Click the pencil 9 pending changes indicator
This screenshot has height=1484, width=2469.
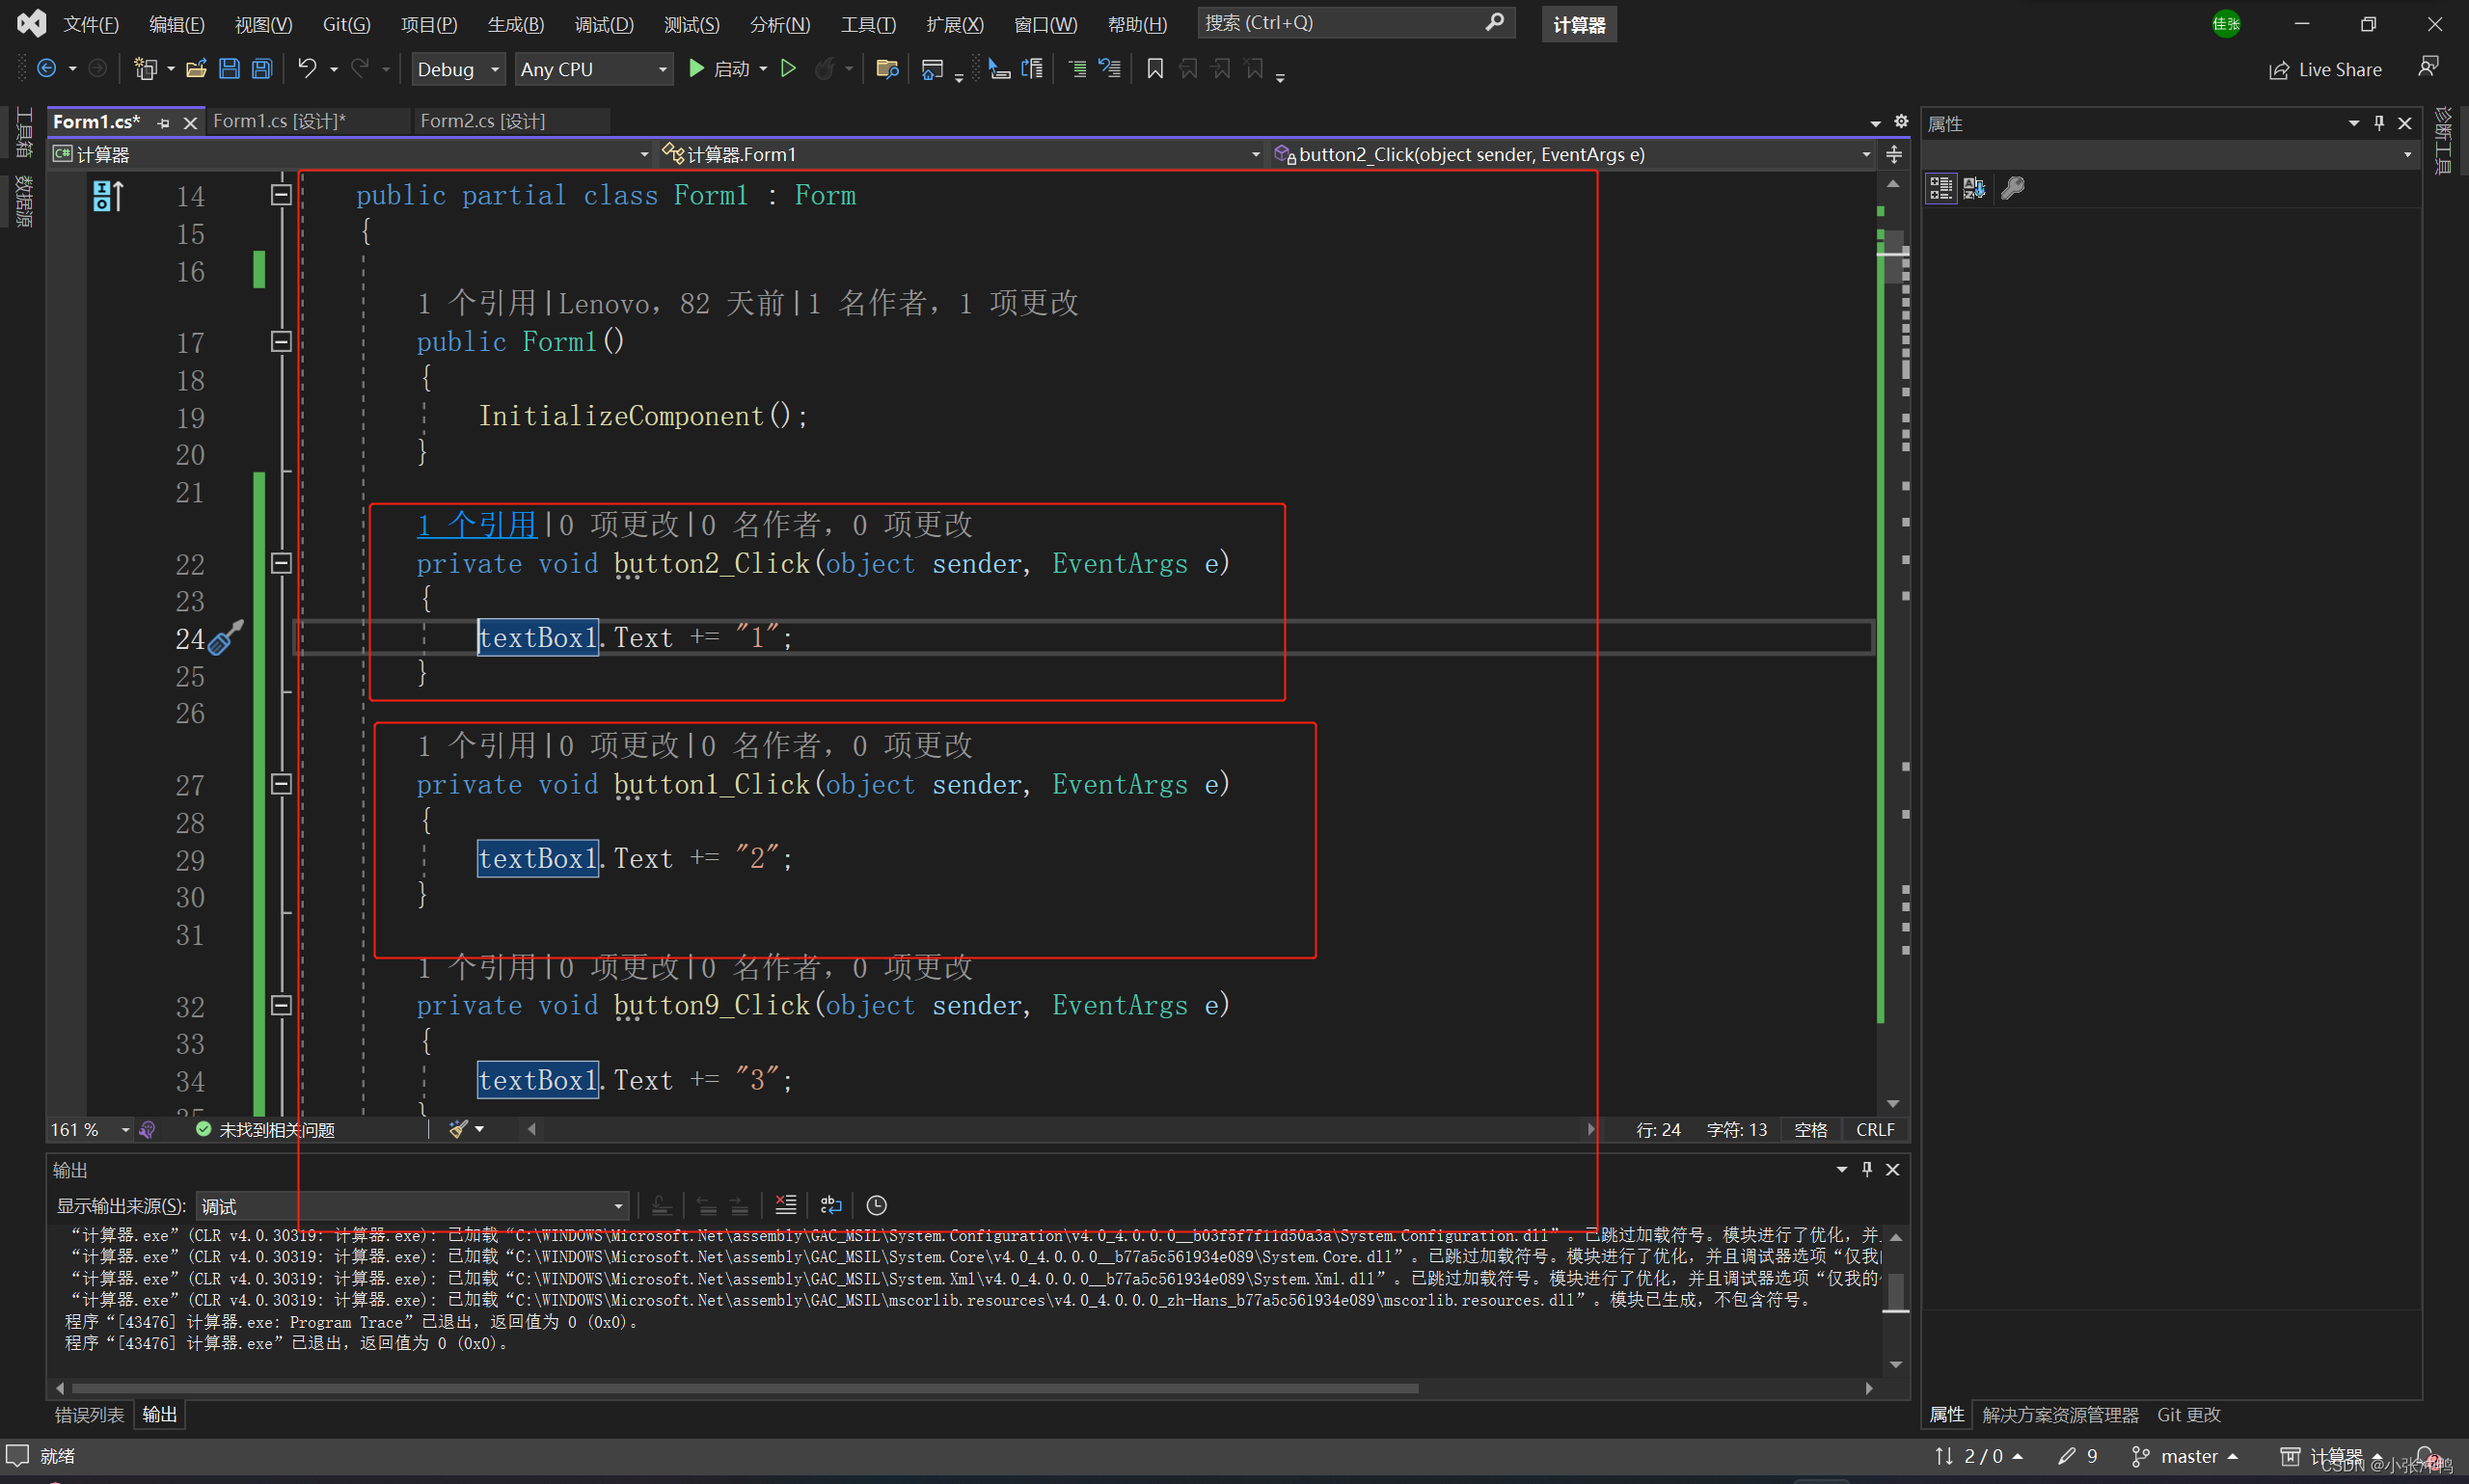pyautogui.click(x=2078, y=1456)
